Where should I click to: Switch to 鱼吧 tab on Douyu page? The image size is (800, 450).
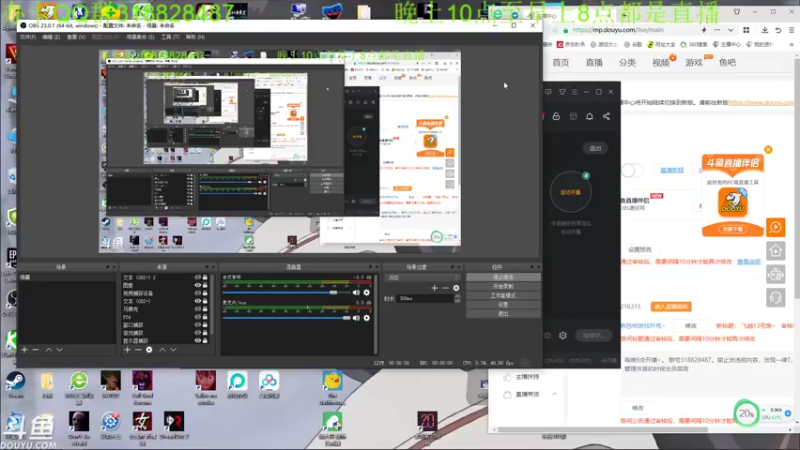point(727,63)
